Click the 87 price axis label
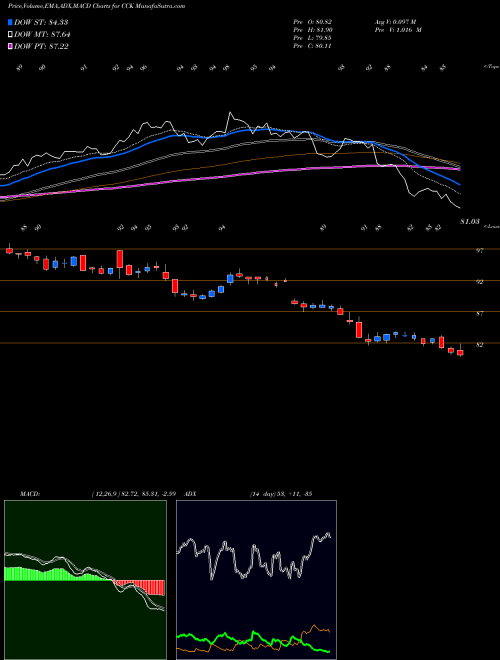The image size is (500, 660). pos(479,314)
